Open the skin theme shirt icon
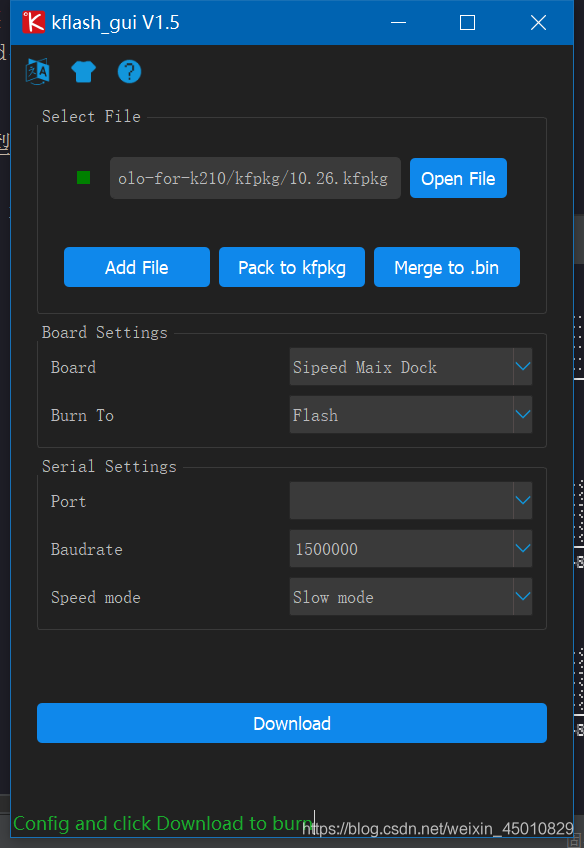 (83, 71)
